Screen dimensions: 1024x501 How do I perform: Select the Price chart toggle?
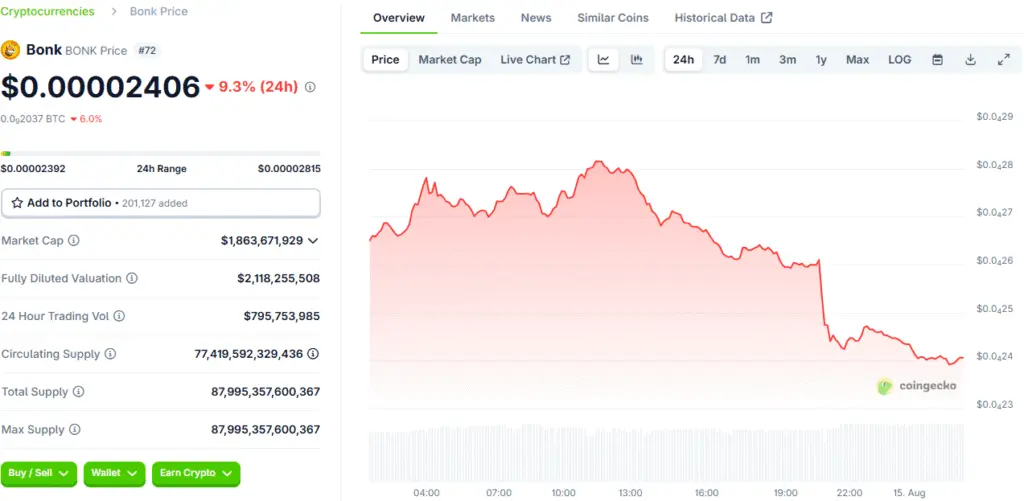[x=385, y=59]
